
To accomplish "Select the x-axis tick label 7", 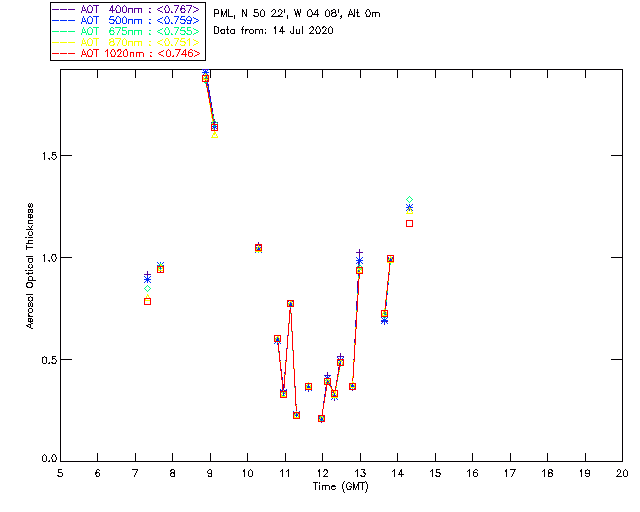I will click(135, 474).
